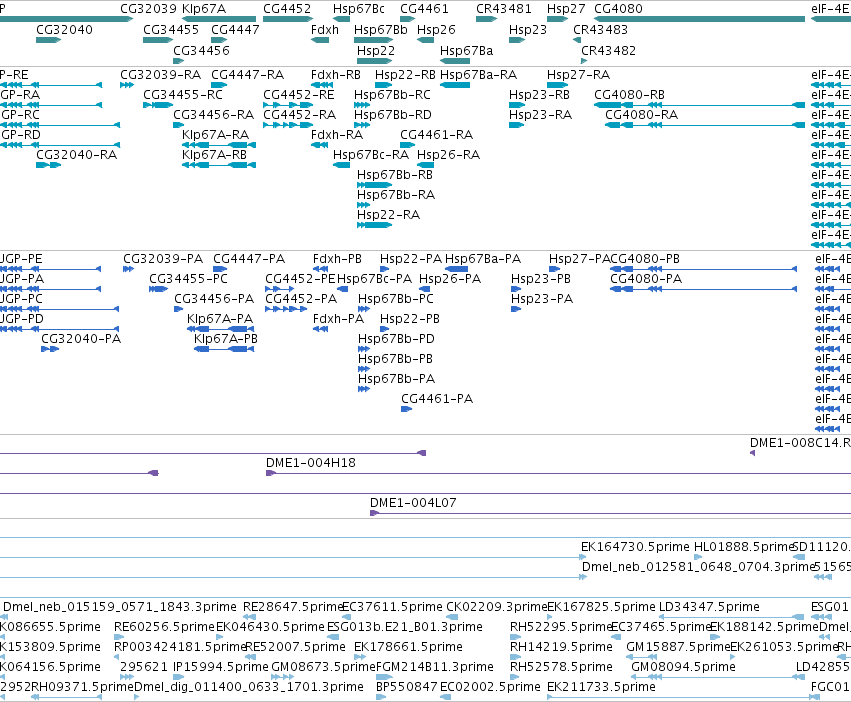Select the Hsp67Bb gene label
The image size is (851, 702).
click(x=380, y=29)
